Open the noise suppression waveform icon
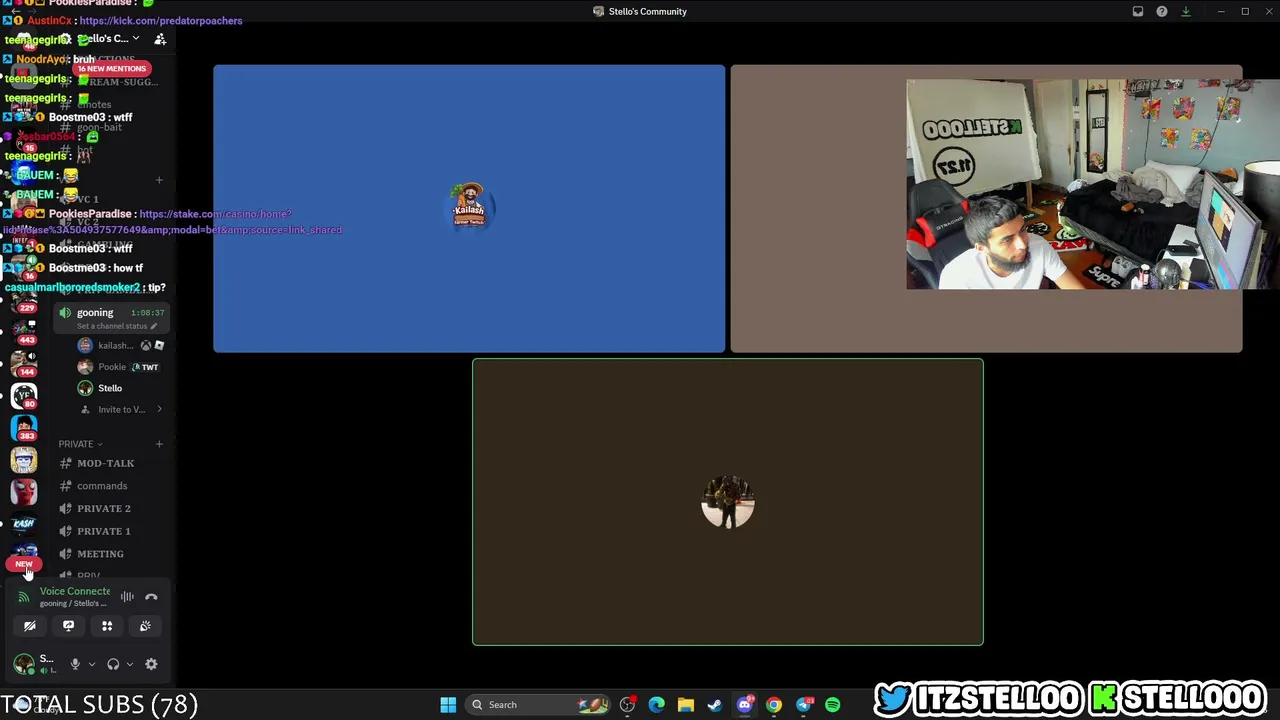Image resolution: width=1280 pixels, height=720 pixels. 127,597
